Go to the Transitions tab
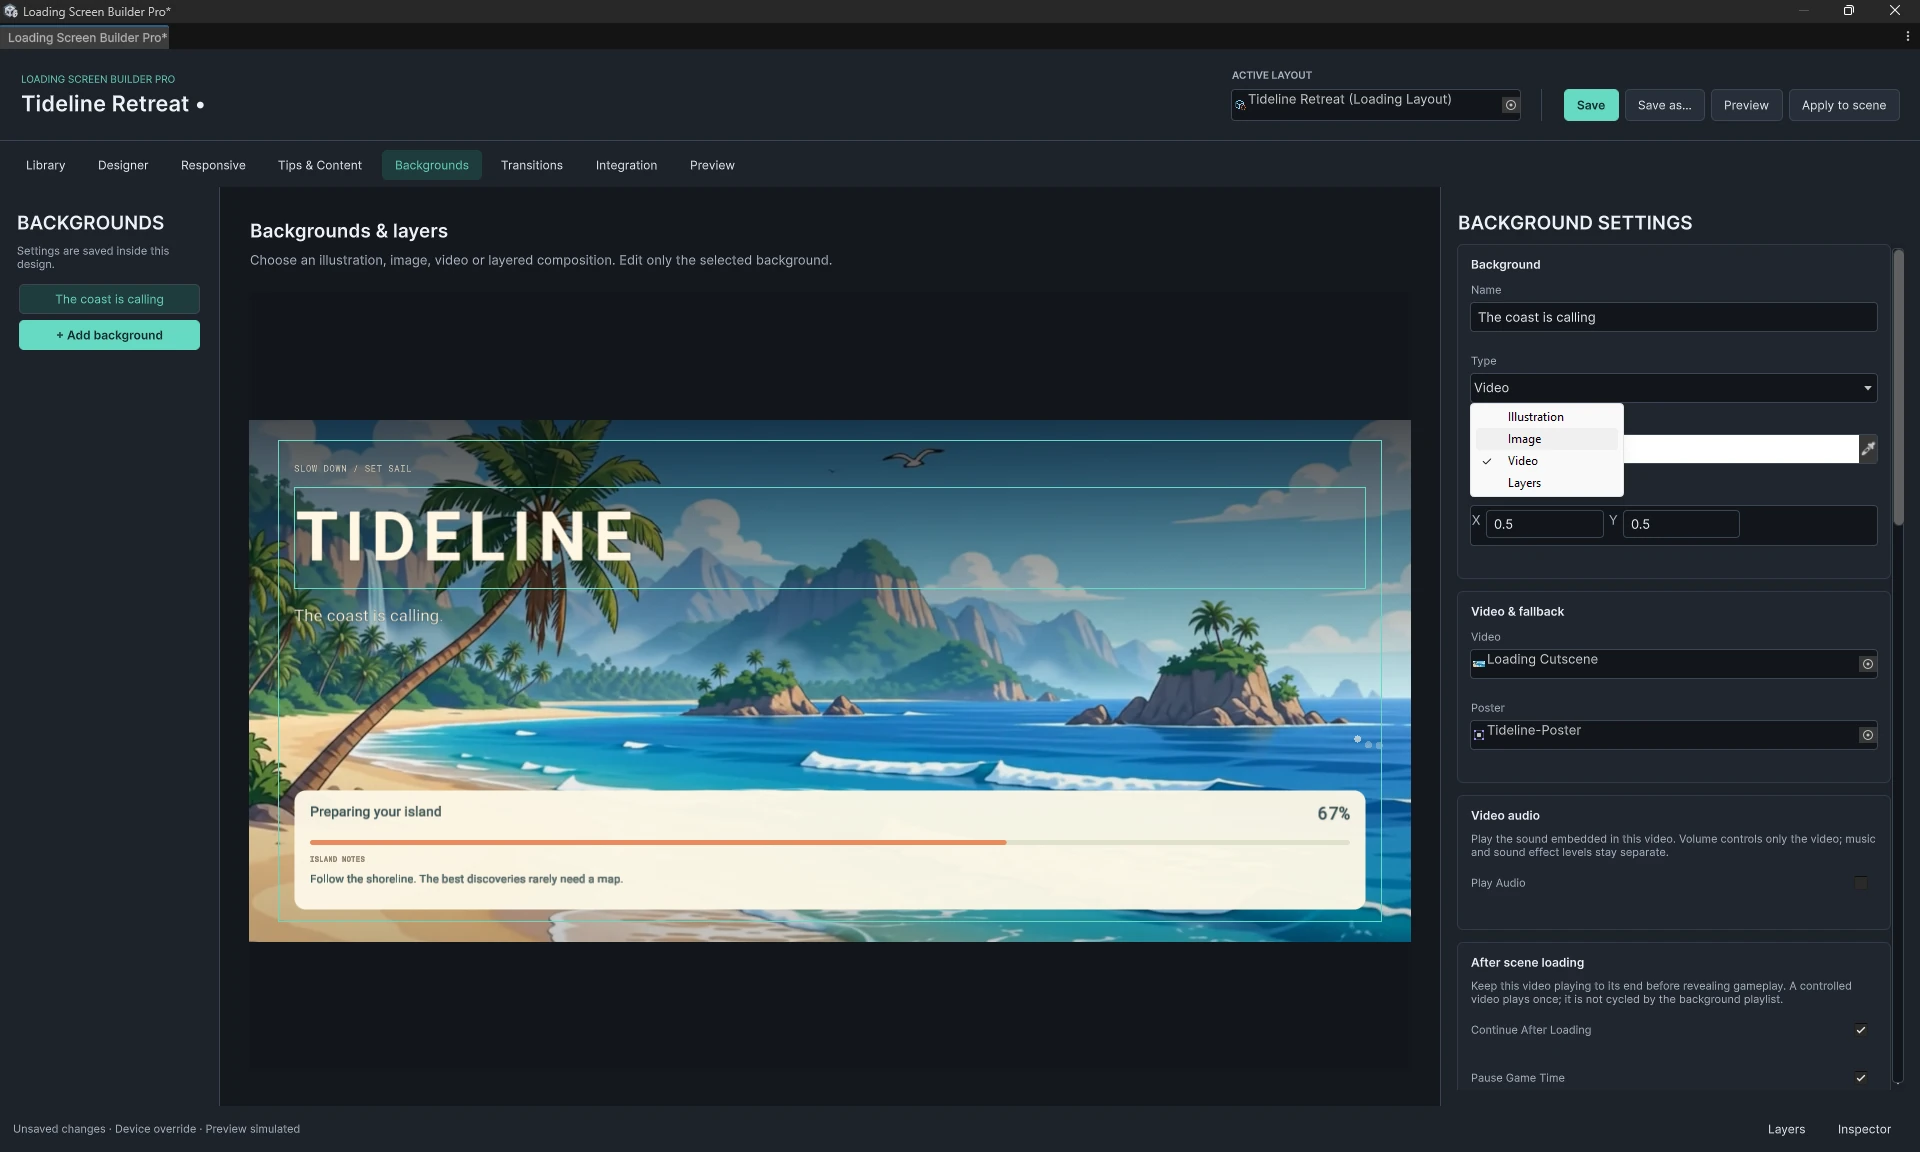Image resolution: width=1920 pixels, height=1152 pixels. [532, 165]
